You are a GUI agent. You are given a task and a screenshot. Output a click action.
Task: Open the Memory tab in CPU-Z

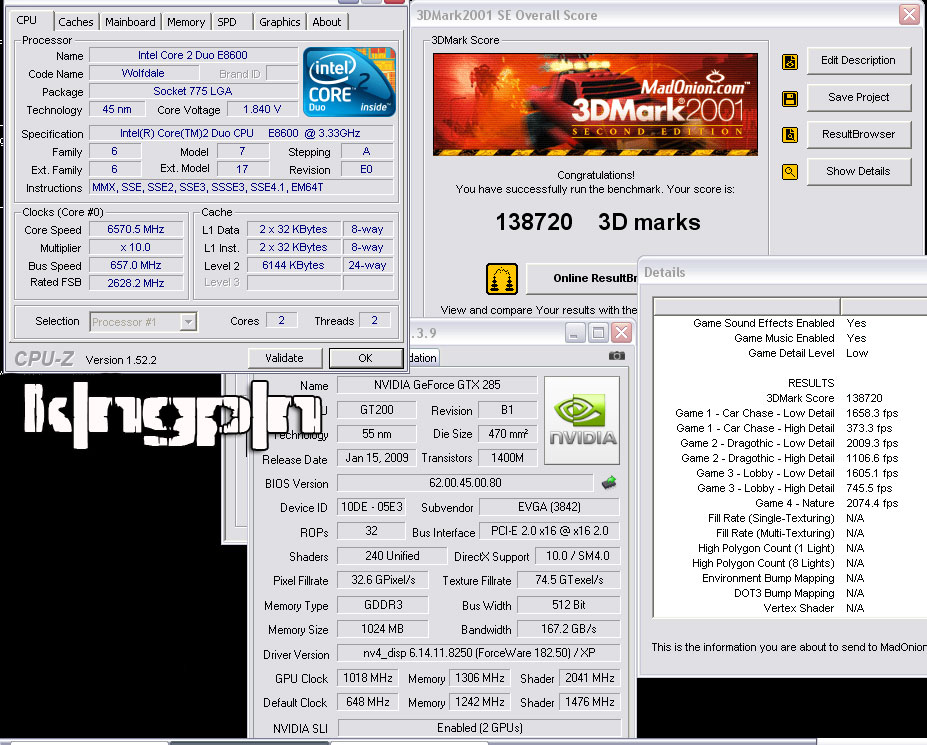tap(186, 22)
